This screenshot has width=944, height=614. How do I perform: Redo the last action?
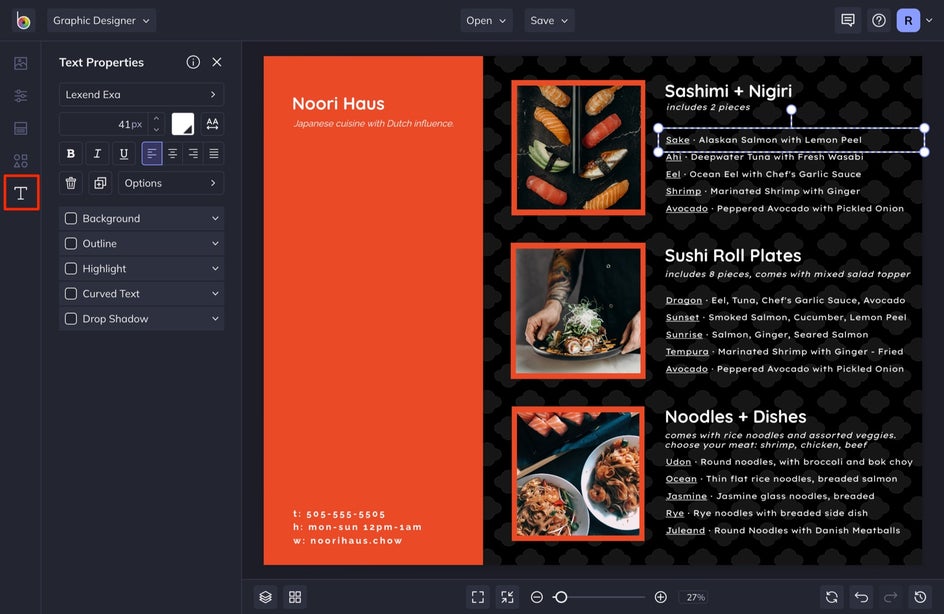pos(890,597)
